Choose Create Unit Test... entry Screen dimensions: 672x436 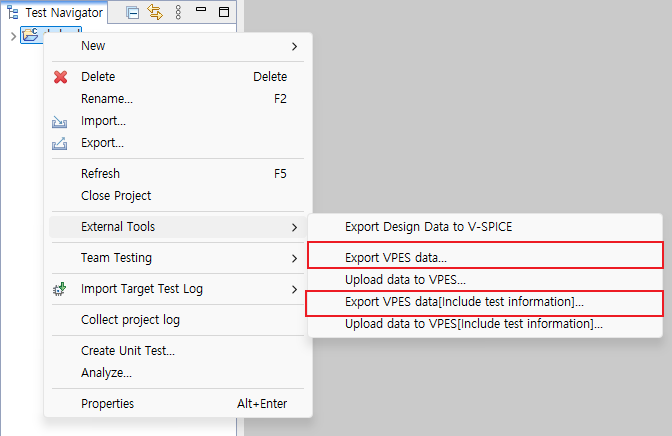pos(177,351)
